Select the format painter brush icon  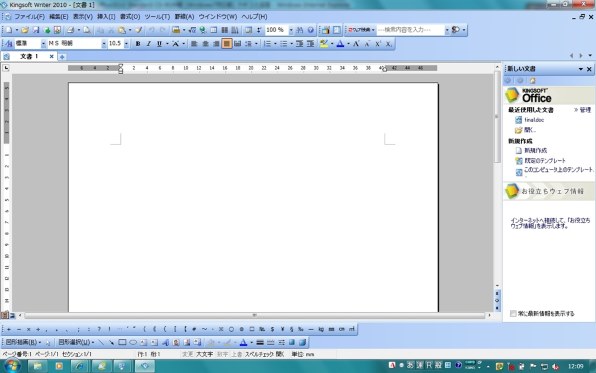point(139,30)
